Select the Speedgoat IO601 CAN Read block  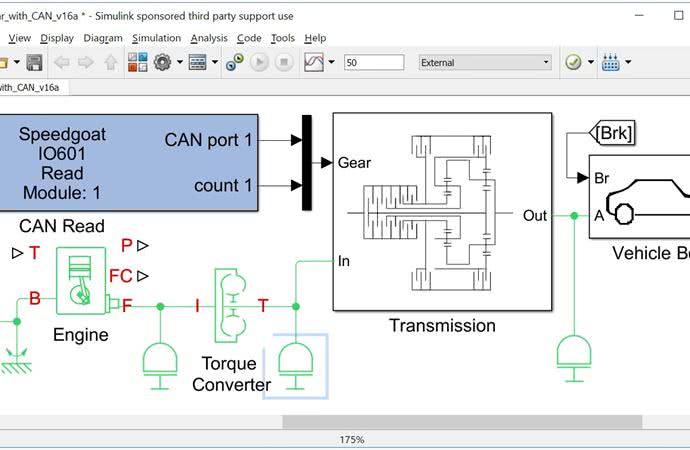(129, 162)
